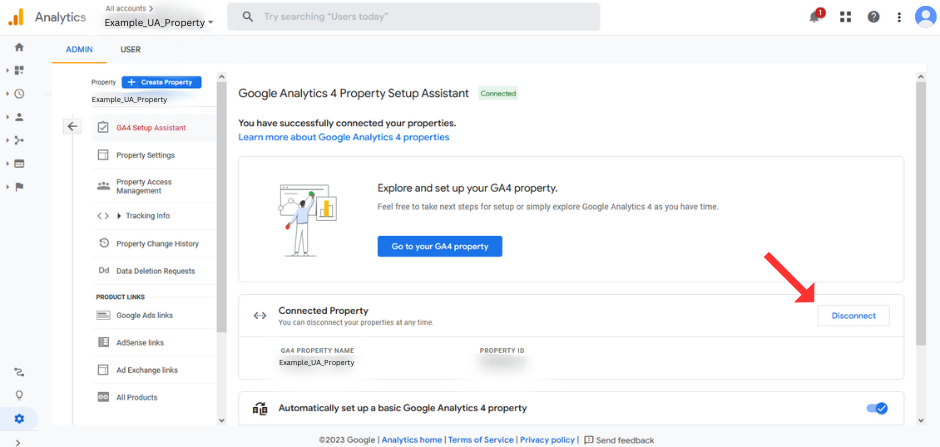Open the Conversions flag icon
This screenshot has width=940, height=447.
point(19,187)
